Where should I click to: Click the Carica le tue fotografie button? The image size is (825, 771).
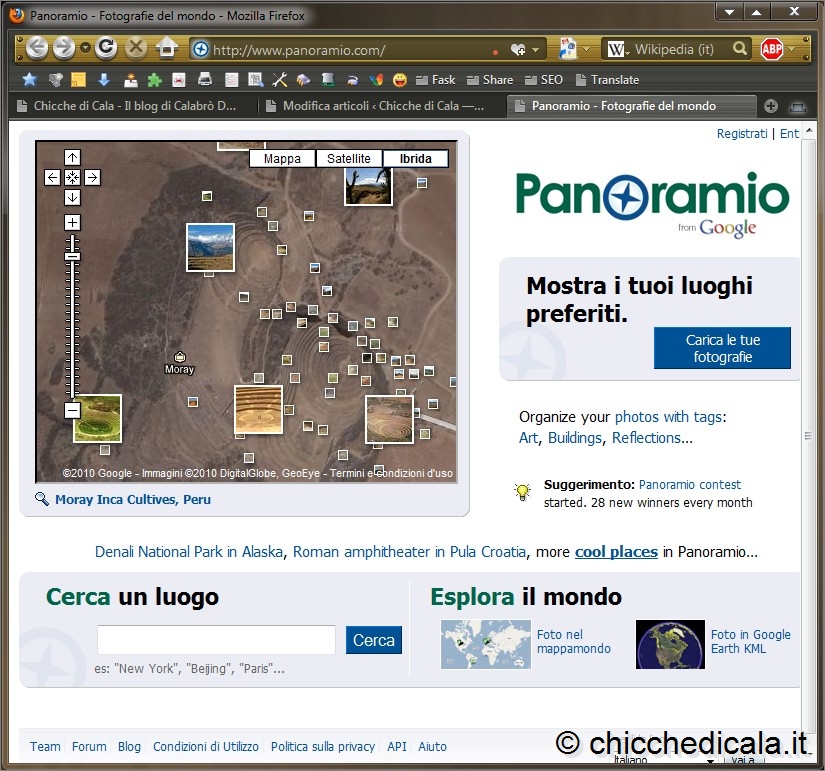coord(722,348)
